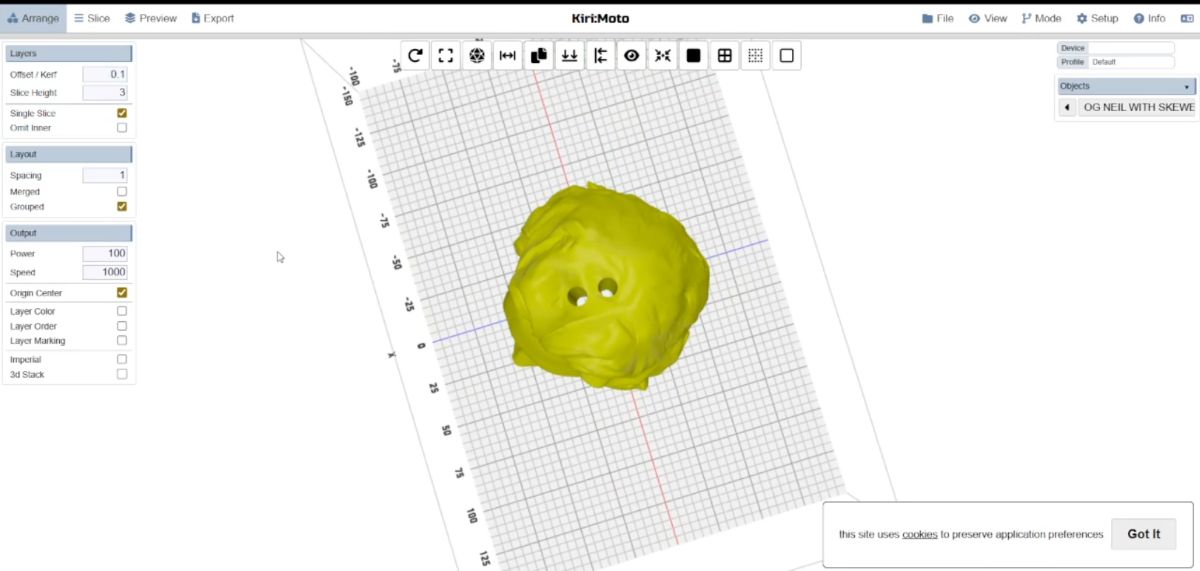Image resolution: width=1200 pixels, height=571 pixels.
Task: Expand the Objects panel dropdown arrow
Action: coord(1187,87)
